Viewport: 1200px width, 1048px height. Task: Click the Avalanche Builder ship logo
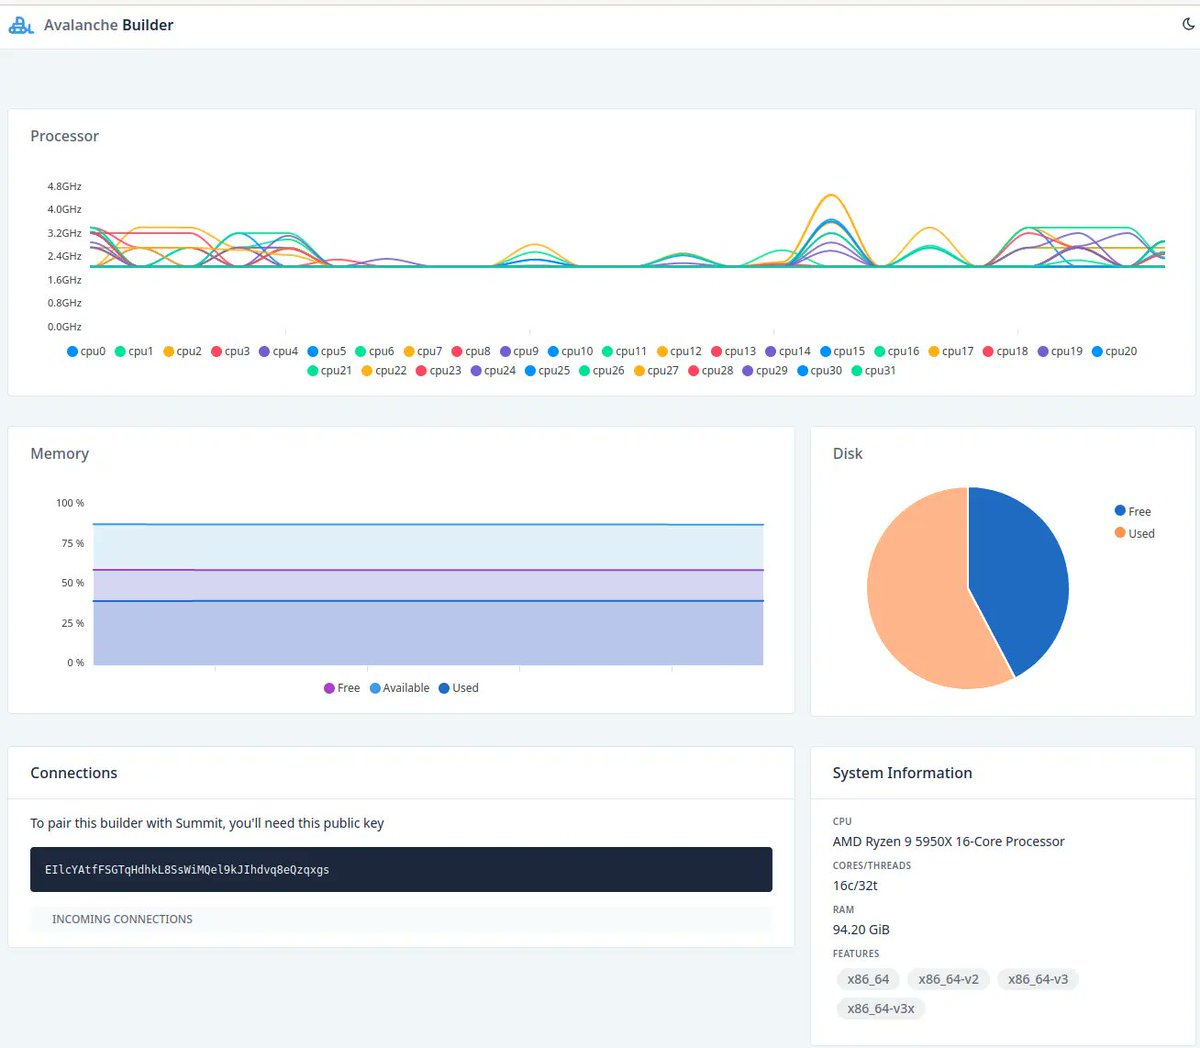point(21,25)
